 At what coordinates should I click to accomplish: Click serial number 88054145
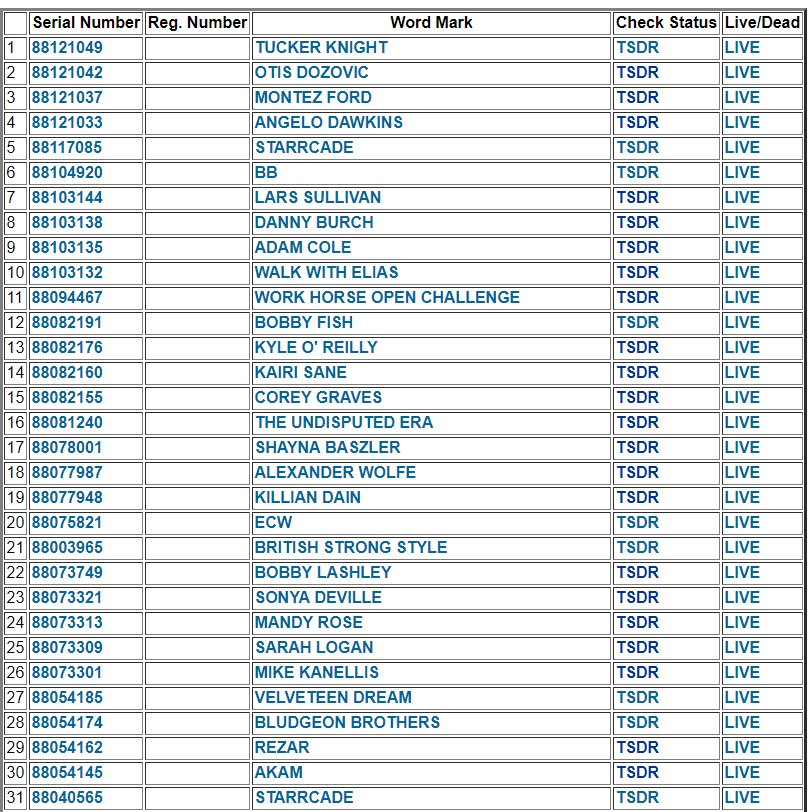click(67, 772)
